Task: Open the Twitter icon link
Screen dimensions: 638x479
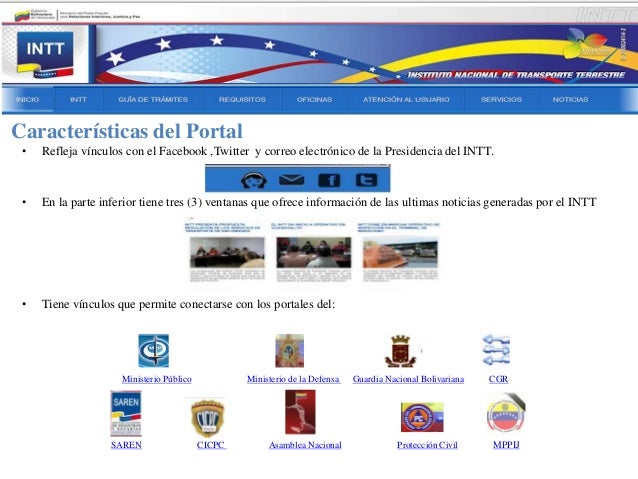Action: pos(366,179)
